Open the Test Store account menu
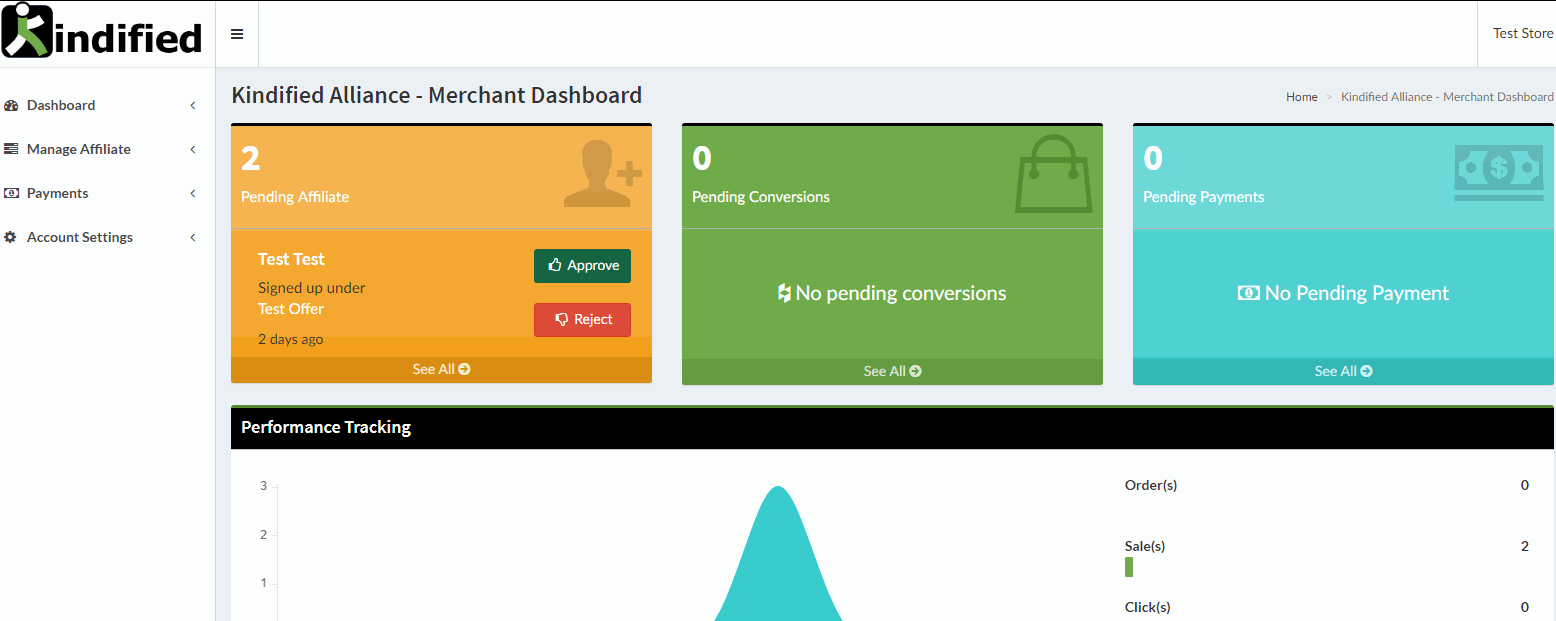1556x621 pixels. click(x=1523, y=33)
